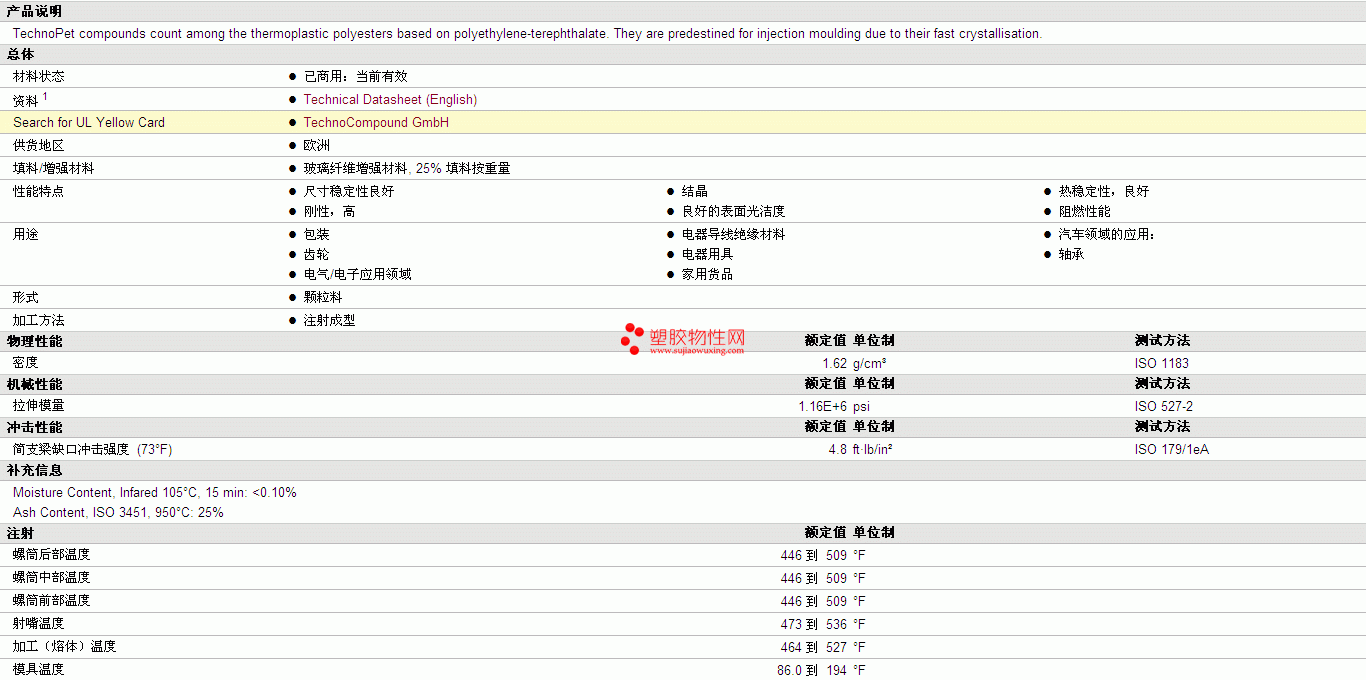This screenshot has width=1366, height=680.
Task: Click the 加工（熔体）温度 row label
Action: [65, 647]
